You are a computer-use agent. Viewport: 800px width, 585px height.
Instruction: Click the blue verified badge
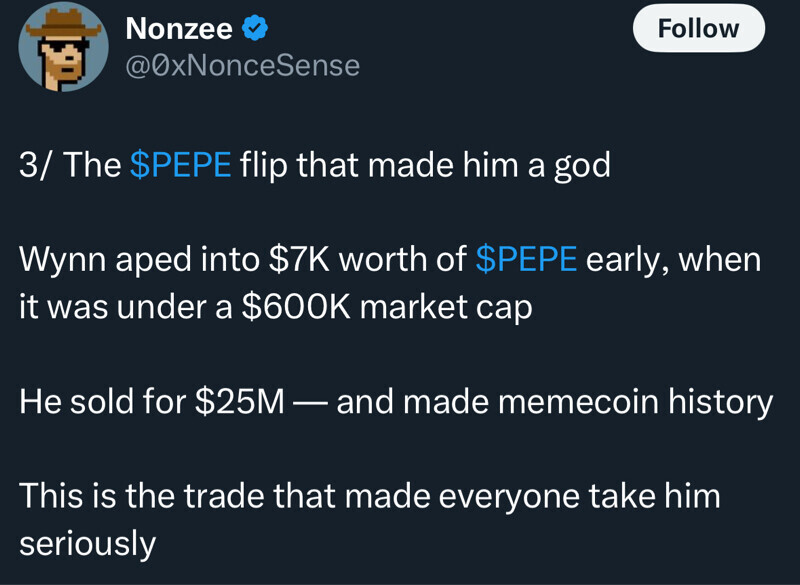[256, 30]
